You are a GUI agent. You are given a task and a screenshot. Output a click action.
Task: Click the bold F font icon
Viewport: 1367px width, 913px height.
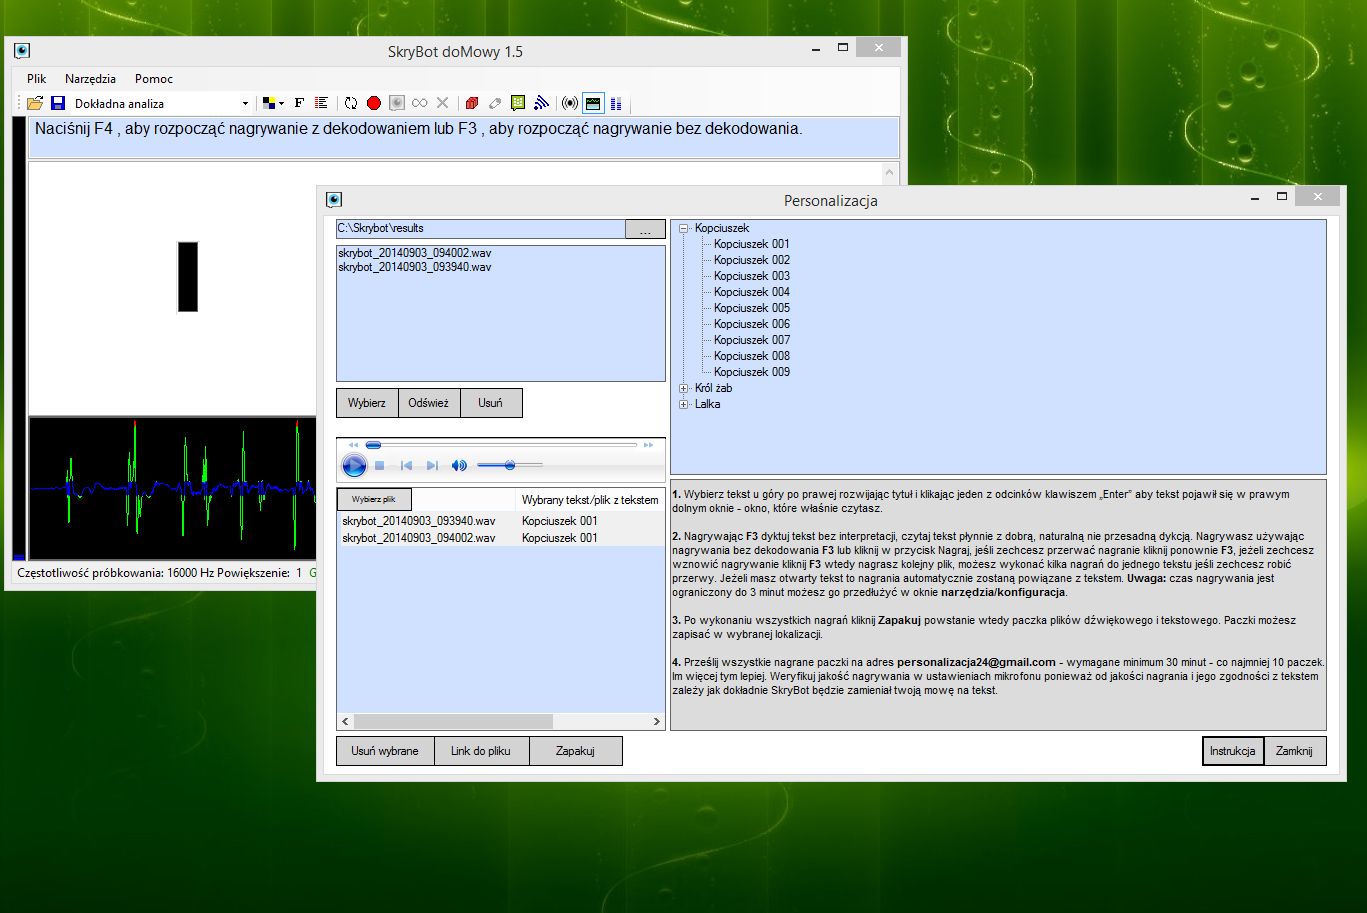pyautogui.click(x=298, y=103)
